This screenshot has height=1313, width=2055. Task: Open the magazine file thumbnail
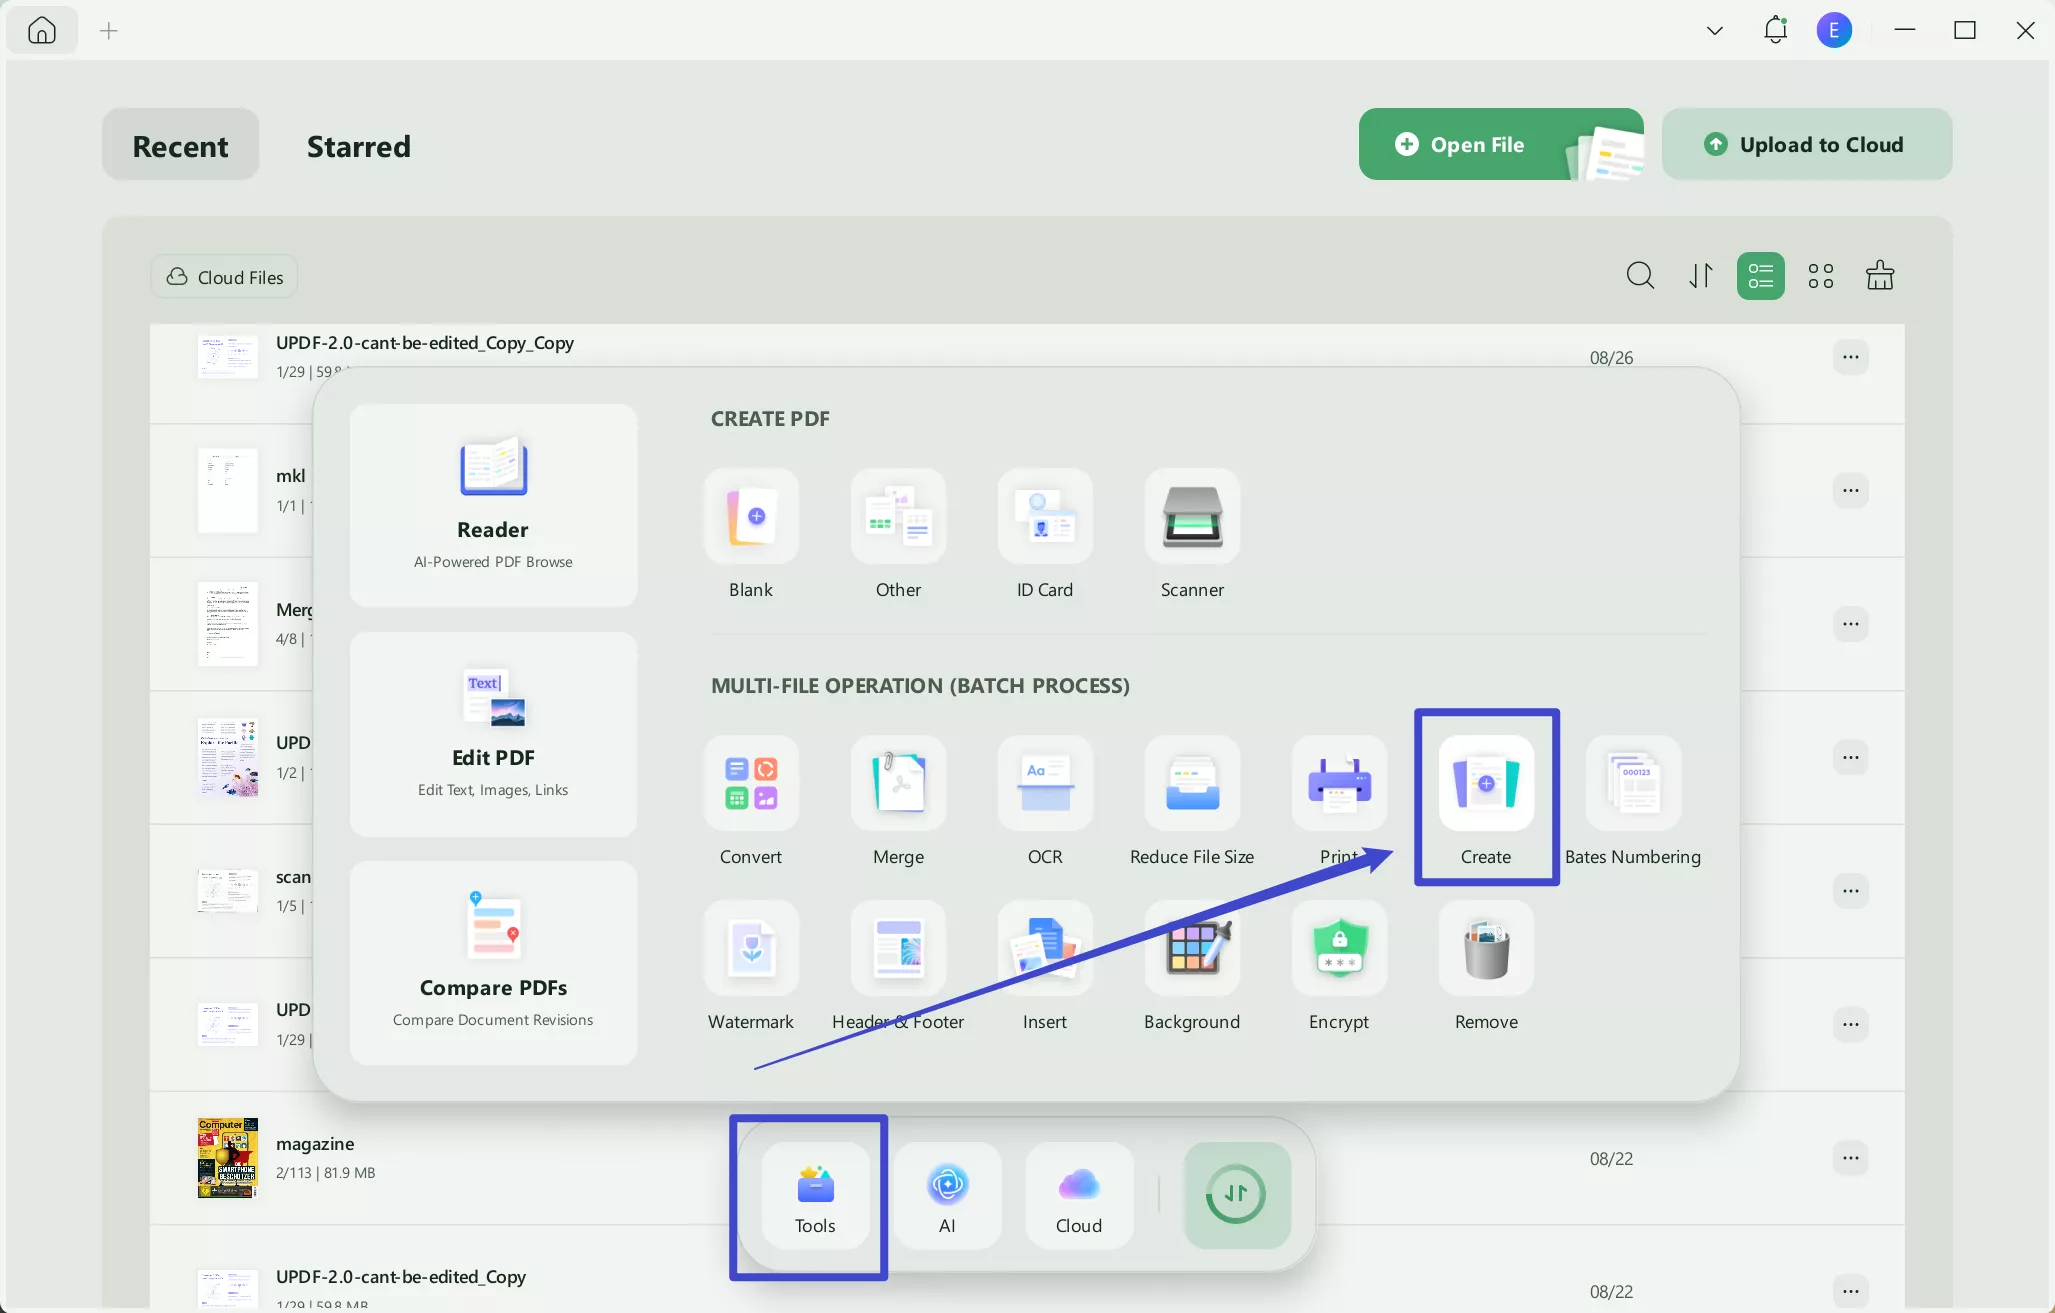(228, 1158)
